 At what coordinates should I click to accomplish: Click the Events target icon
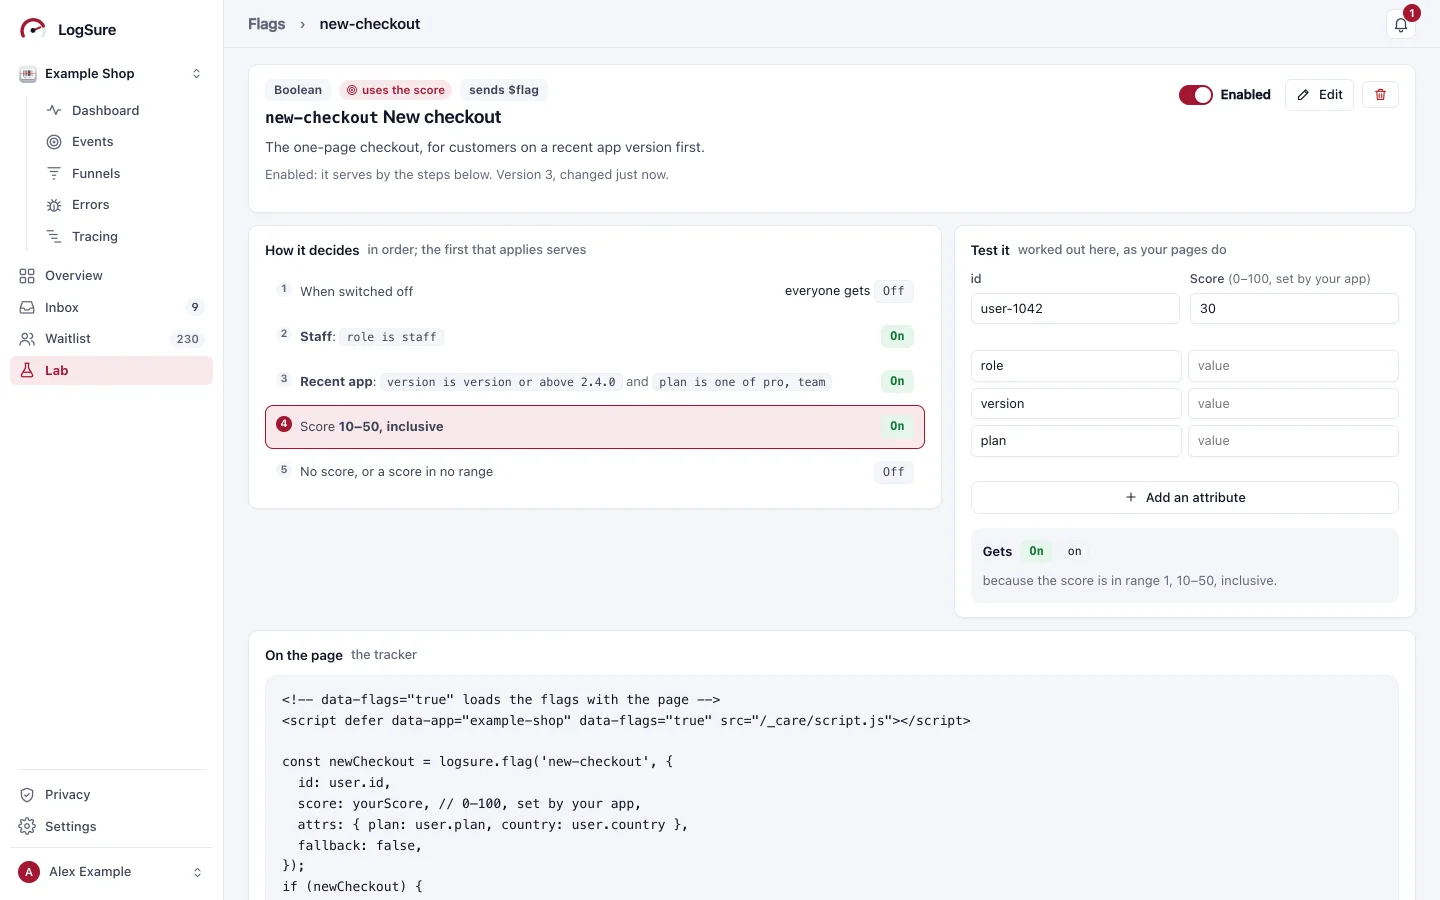(x=54, y=142)
